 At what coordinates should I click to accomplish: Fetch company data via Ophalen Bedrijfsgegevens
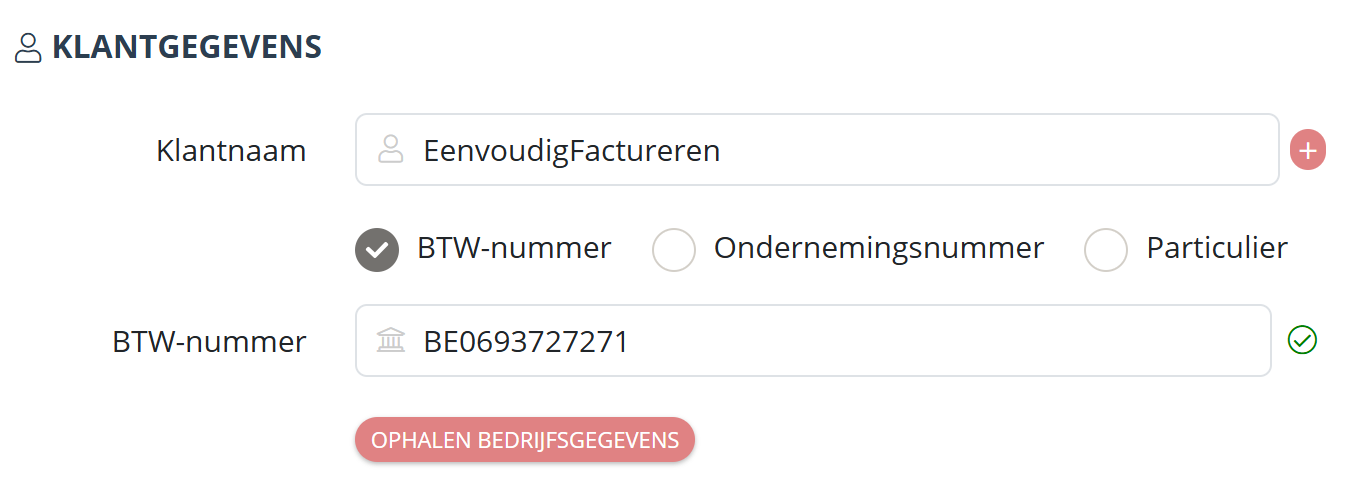point(525,440)
